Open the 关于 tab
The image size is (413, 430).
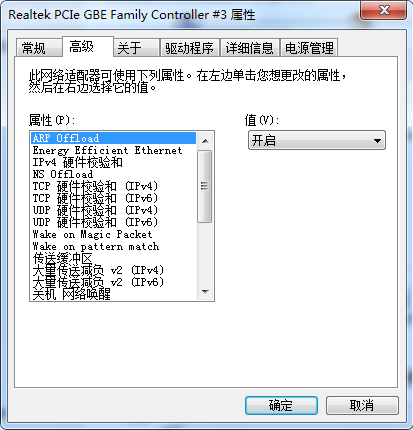[x=136, y=48]
